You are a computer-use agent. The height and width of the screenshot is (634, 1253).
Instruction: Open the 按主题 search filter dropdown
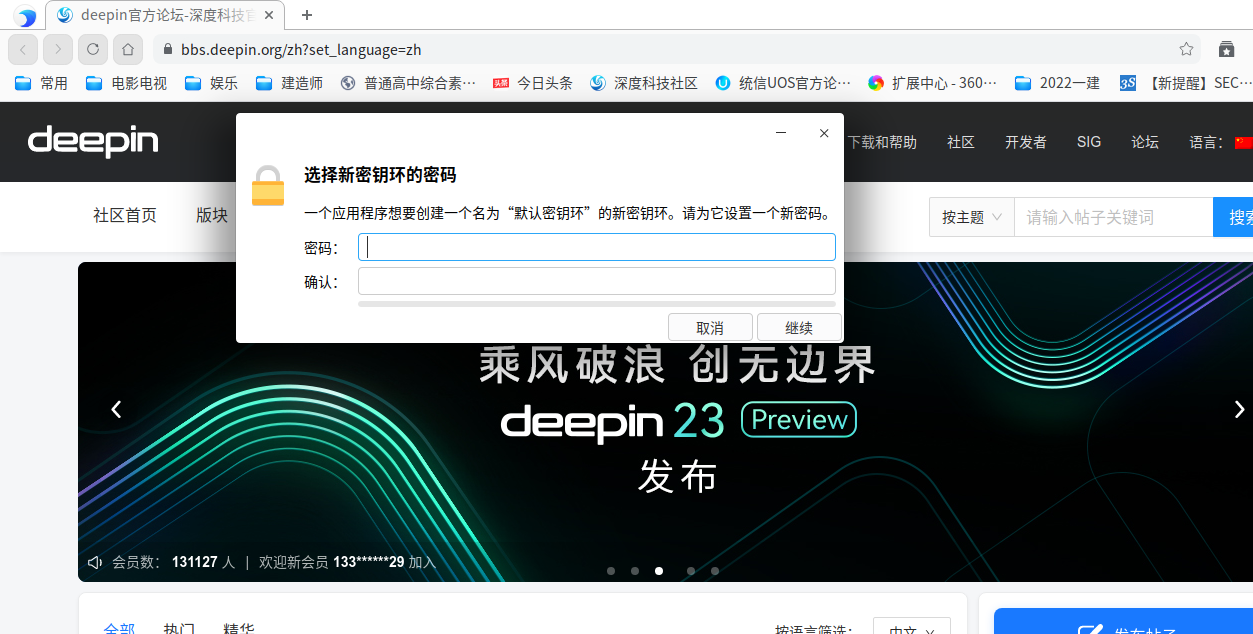[x=970, y=216]
